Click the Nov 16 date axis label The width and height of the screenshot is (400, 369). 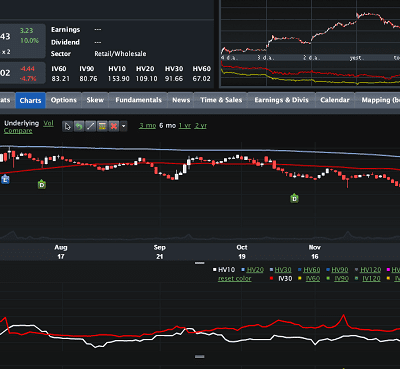click(x=315, y=252)
